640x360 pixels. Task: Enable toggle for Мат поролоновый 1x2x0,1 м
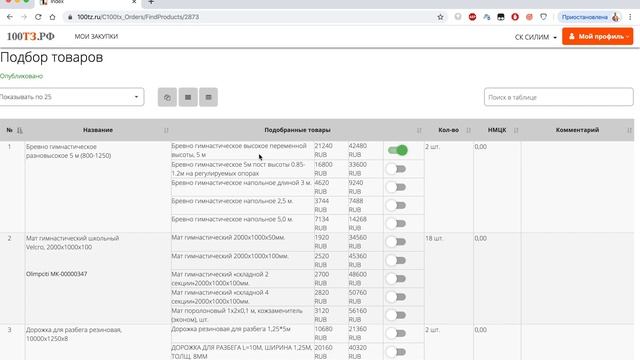click(x=396, y=315)
